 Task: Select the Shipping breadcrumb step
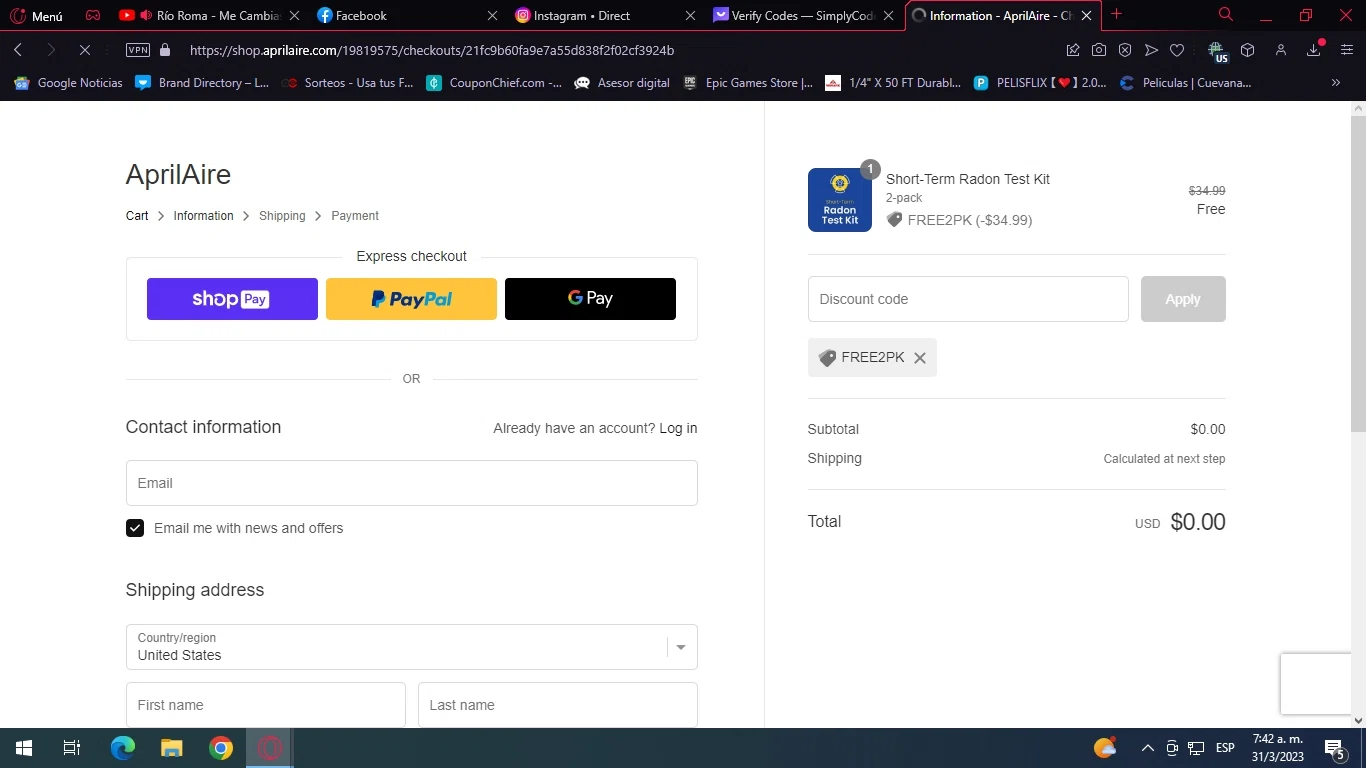(282, 216)
